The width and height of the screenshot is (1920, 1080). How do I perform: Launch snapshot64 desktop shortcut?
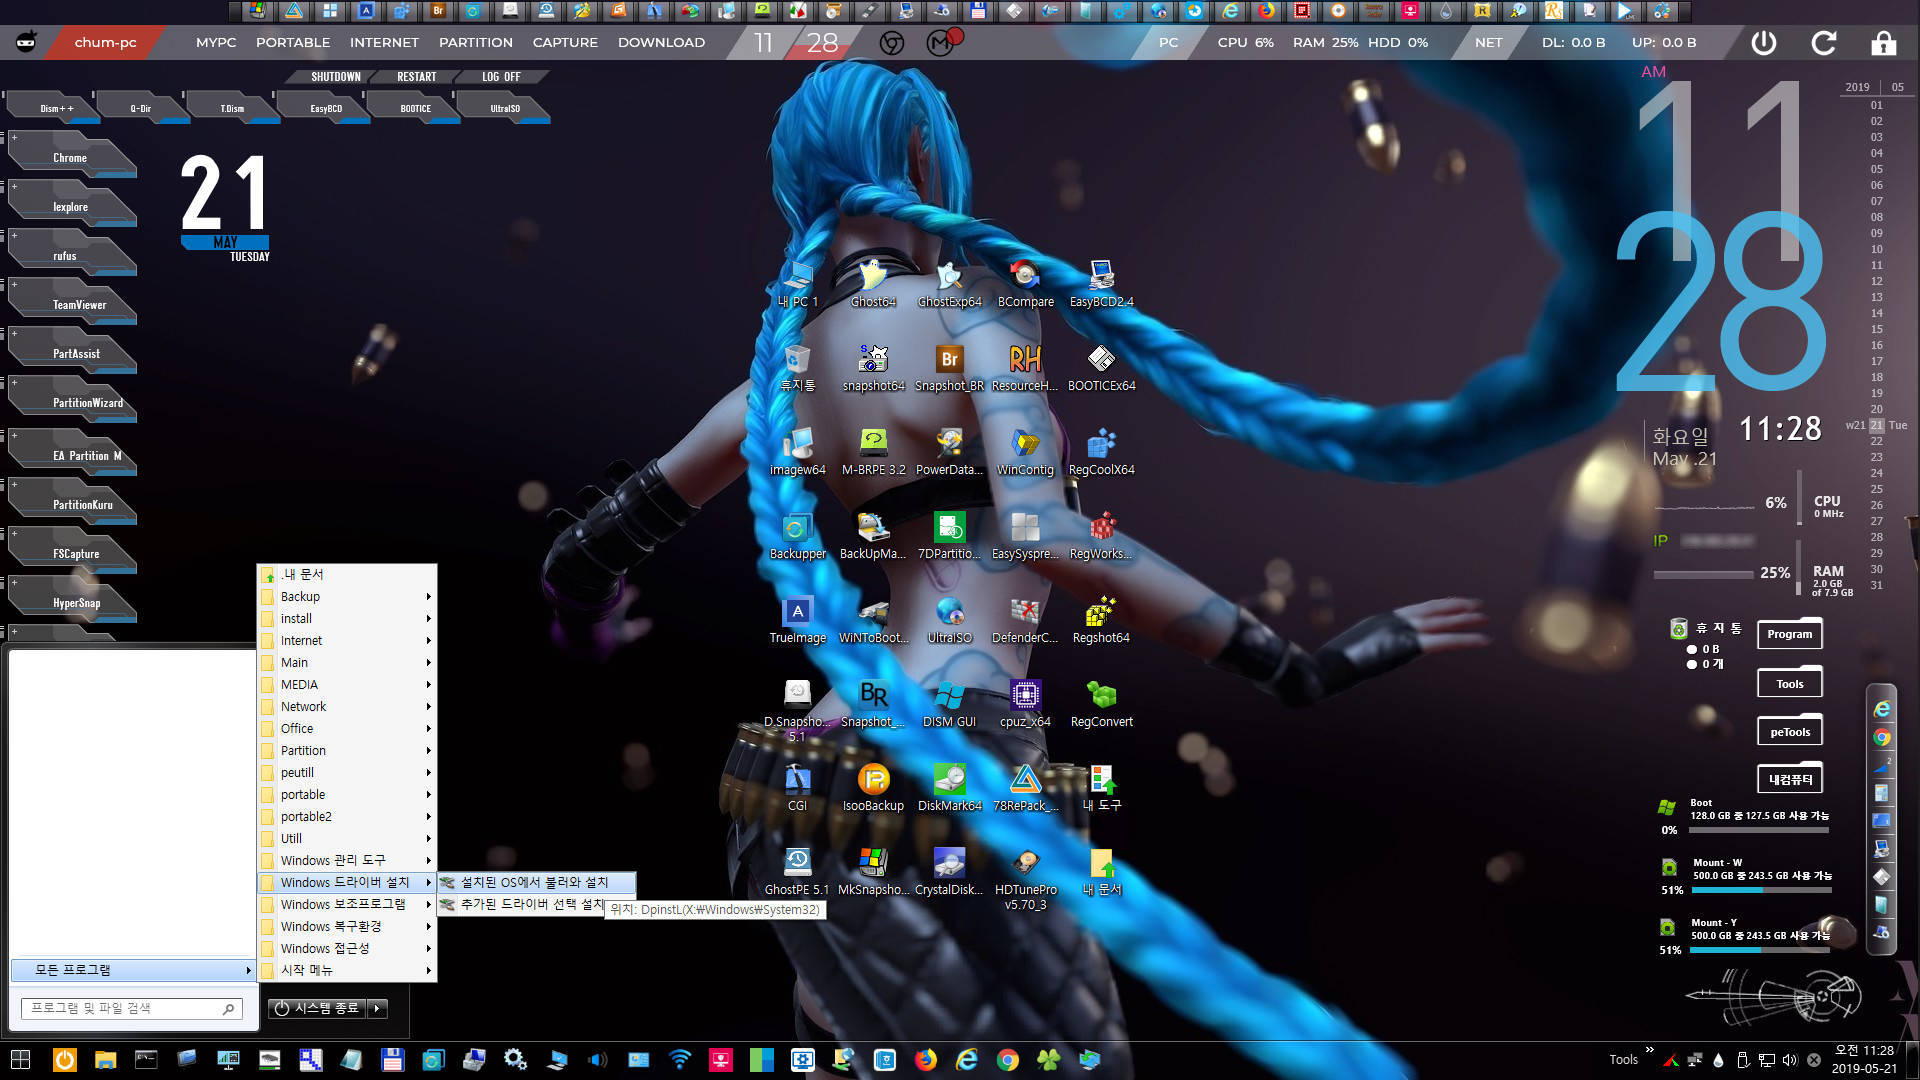pos(873,367)
